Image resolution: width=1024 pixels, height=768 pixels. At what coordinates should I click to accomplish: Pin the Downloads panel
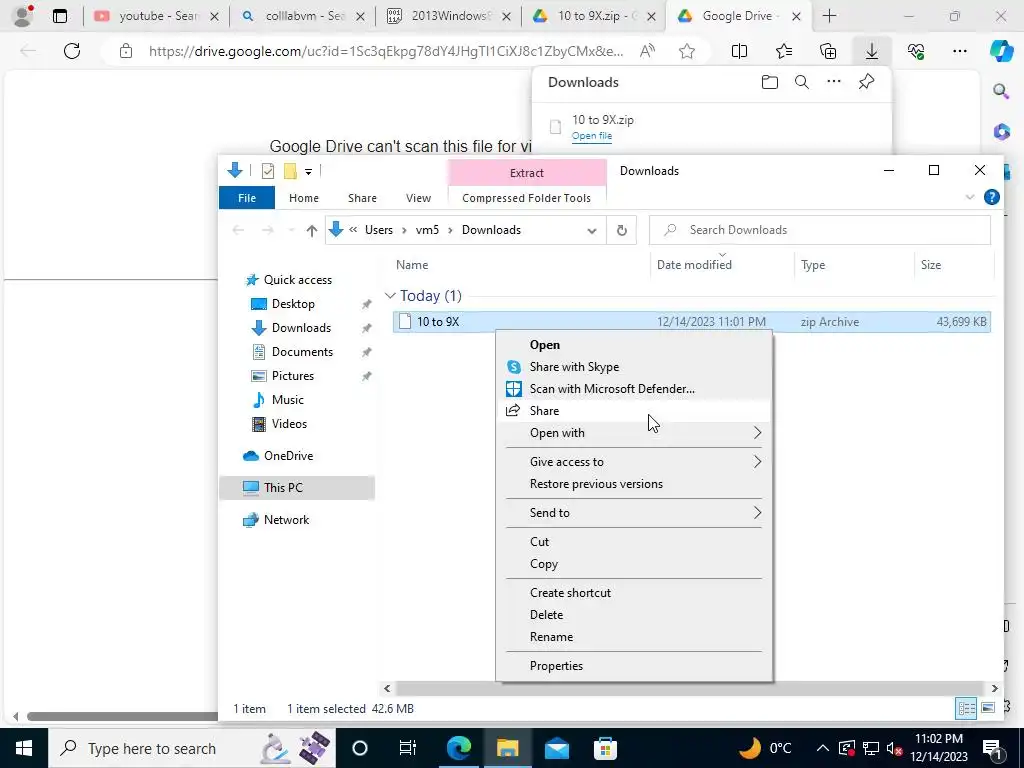pos(866,82)
